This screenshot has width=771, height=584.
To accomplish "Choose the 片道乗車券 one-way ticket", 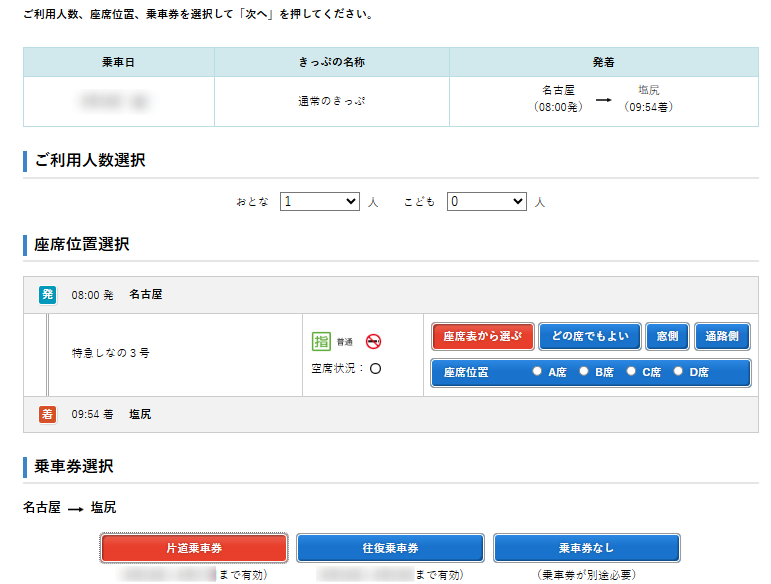I will click(x=194, y=548).
